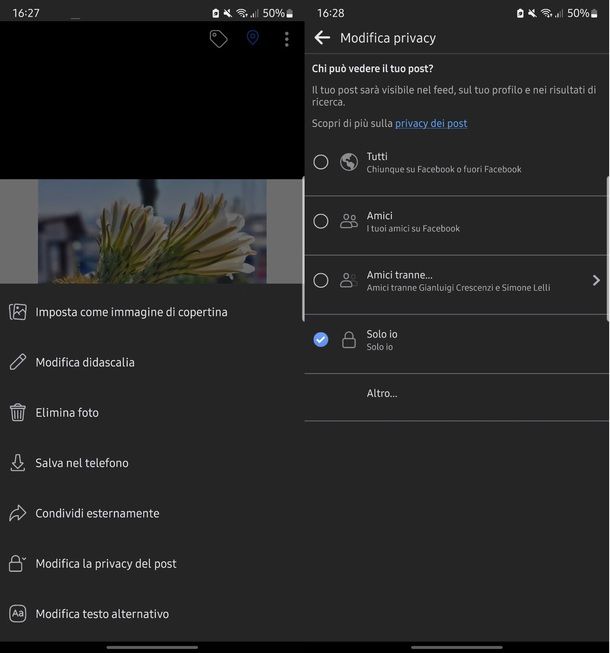610x653 pixels.
Task: Choose the Amici tranne radio option
Action: (321, 281)
